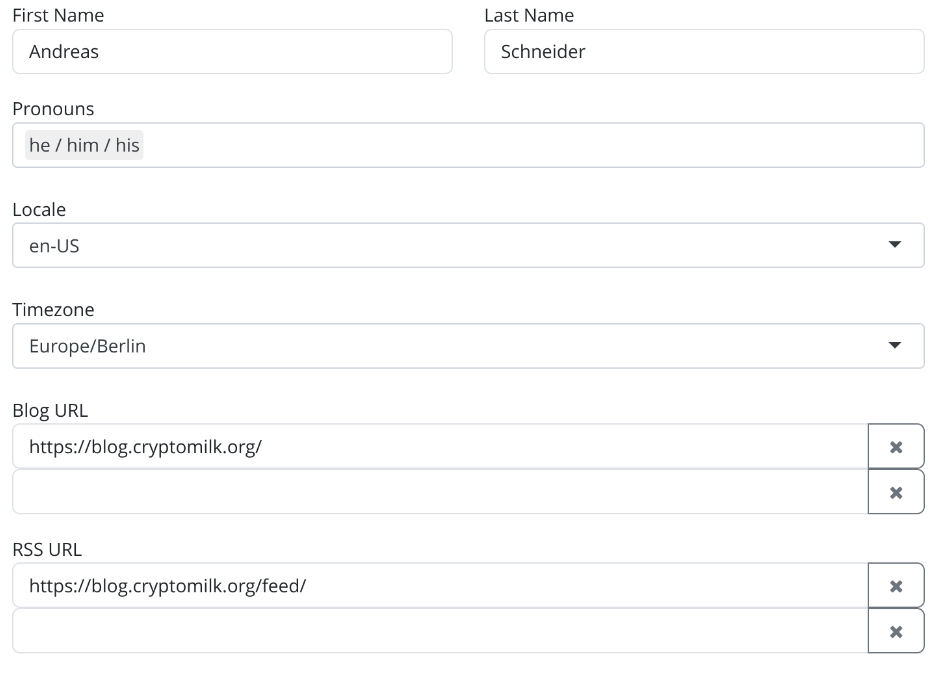Click the Timezone label
The height and width of the screenshot is (679, 937).
tap(53, 310)
